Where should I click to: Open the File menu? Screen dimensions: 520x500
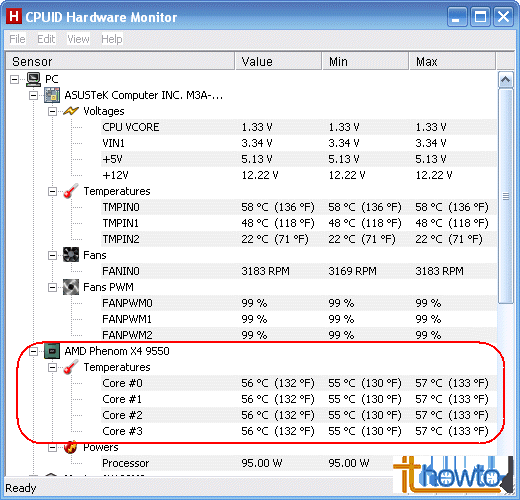(17, 39)
